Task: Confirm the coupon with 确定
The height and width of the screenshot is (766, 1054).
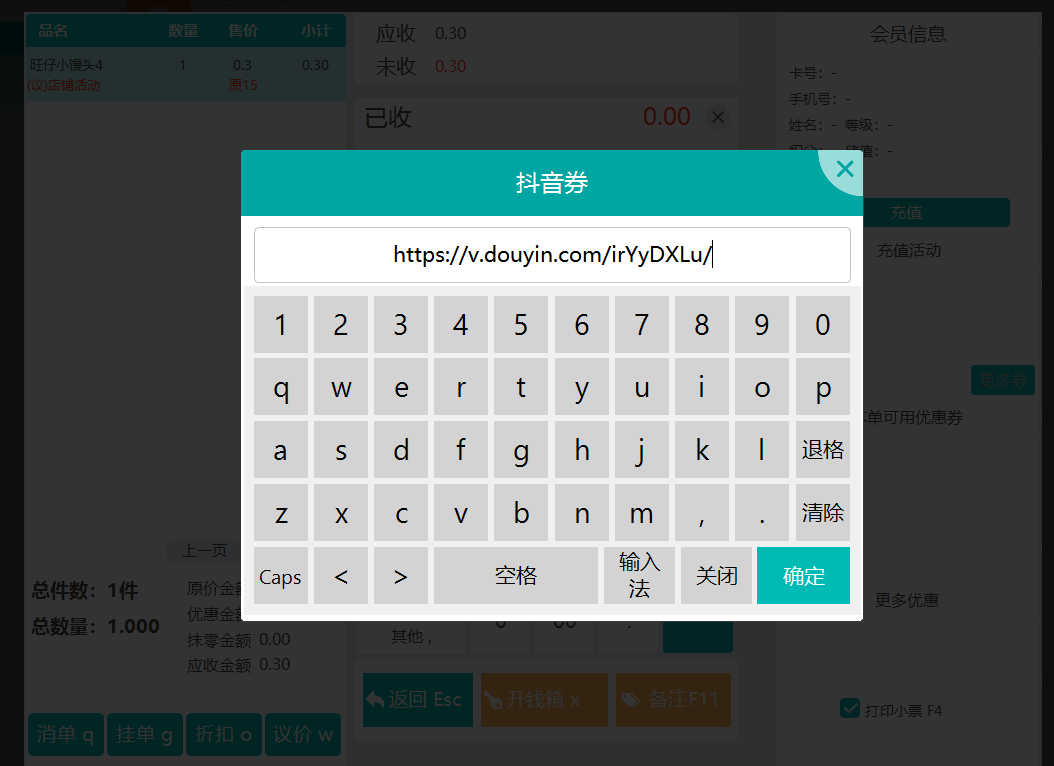Action: [x=803, y=576]
